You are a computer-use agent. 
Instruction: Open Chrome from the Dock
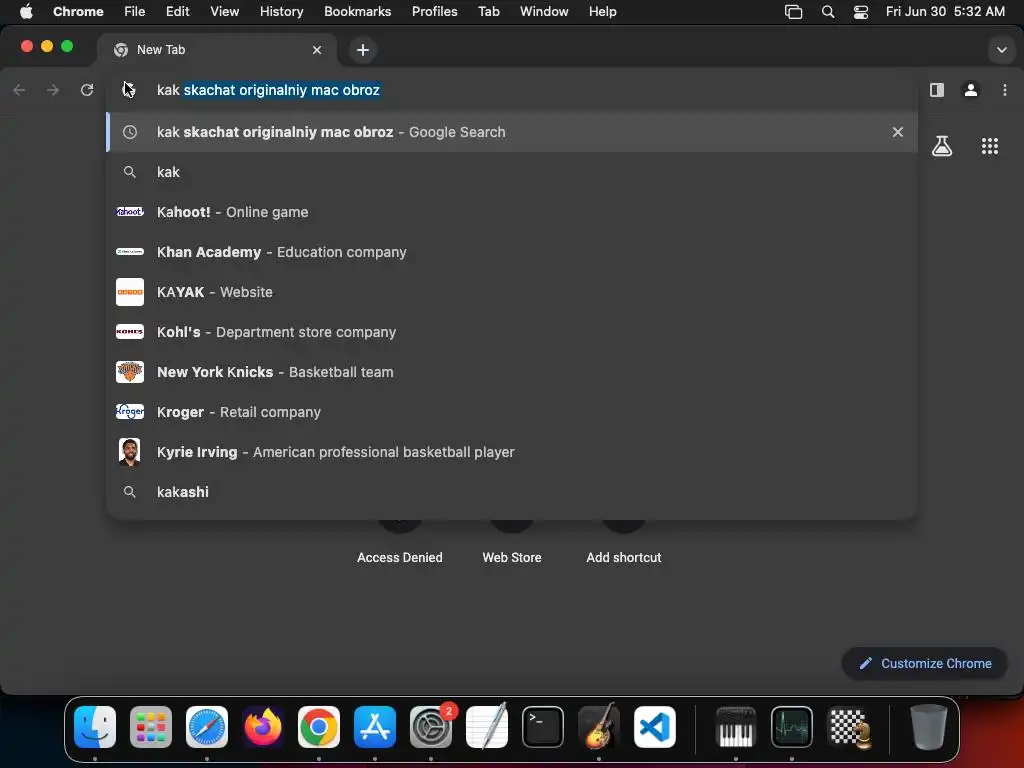coord(319,727)
